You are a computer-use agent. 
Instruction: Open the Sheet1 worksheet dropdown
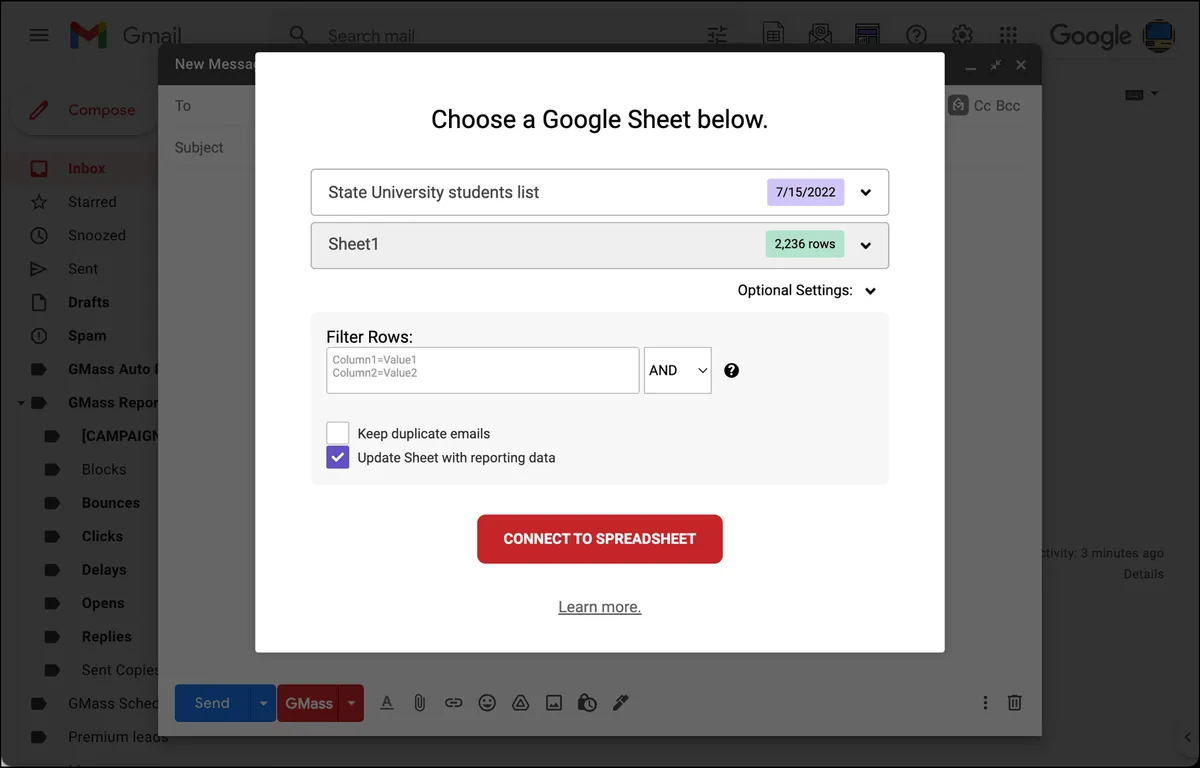(x=600, y=245)
